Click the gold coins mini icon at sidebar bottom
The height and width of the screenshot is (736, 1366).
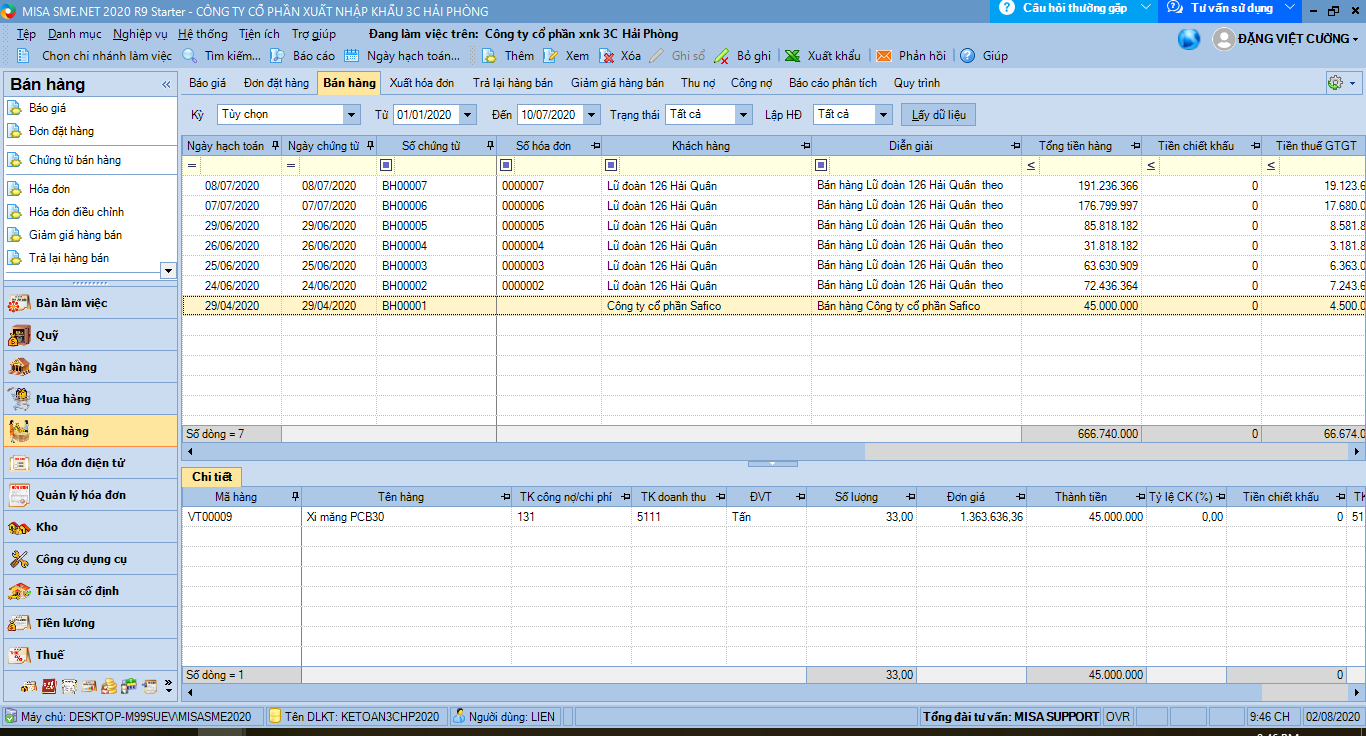pyautogui.click(x=108, y=687)
